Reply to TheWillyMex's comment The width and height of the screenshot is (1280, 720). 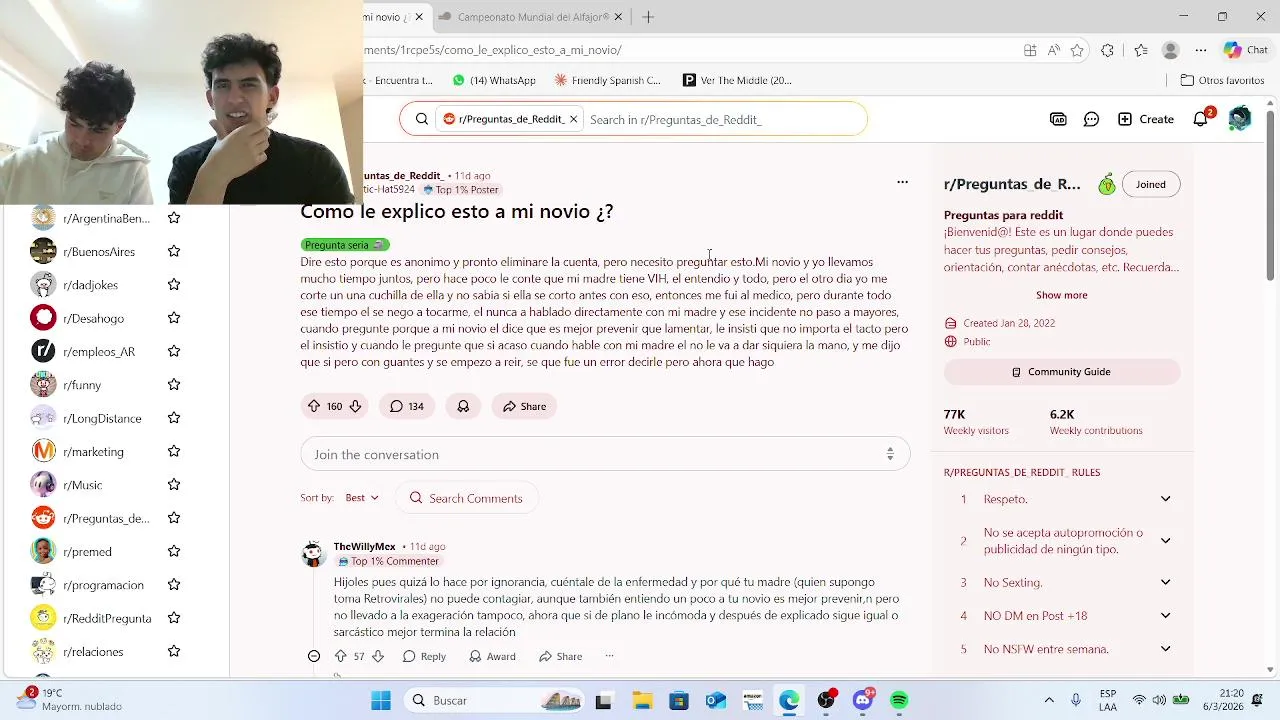[424, 656]
